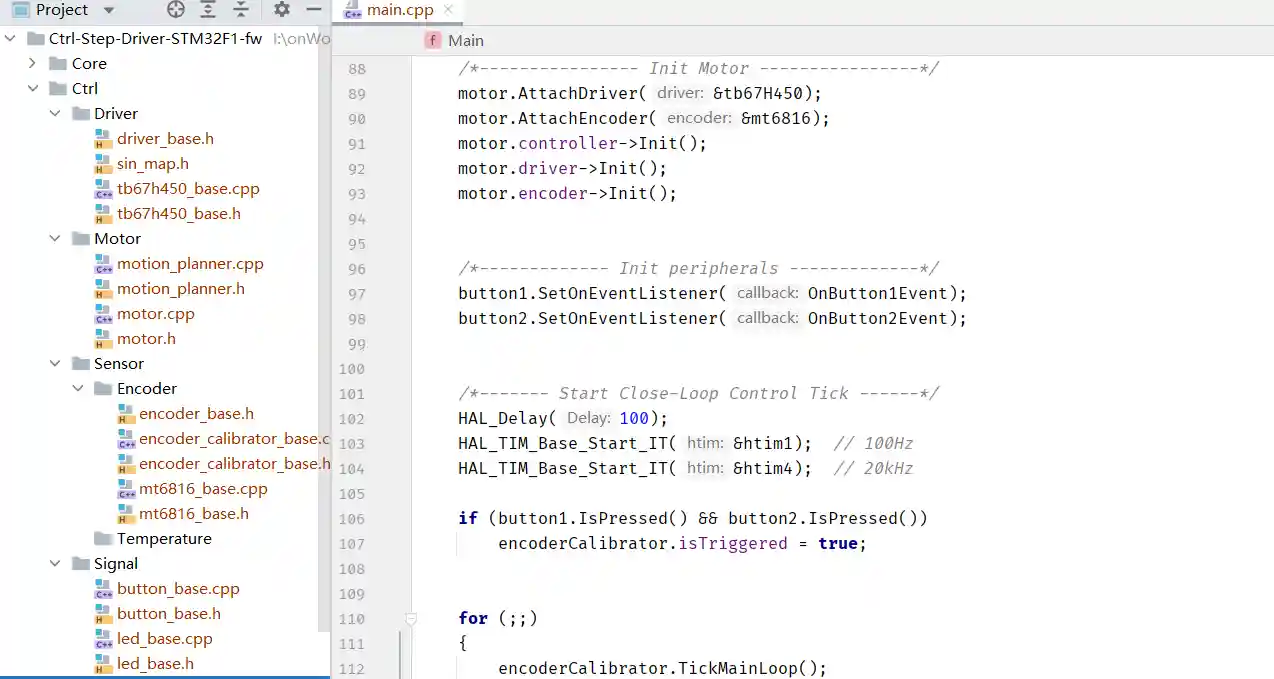This screenshot has height=679, width=1274.
Task: Collapse the Encoder folder arrow
Action: point(78,389)
